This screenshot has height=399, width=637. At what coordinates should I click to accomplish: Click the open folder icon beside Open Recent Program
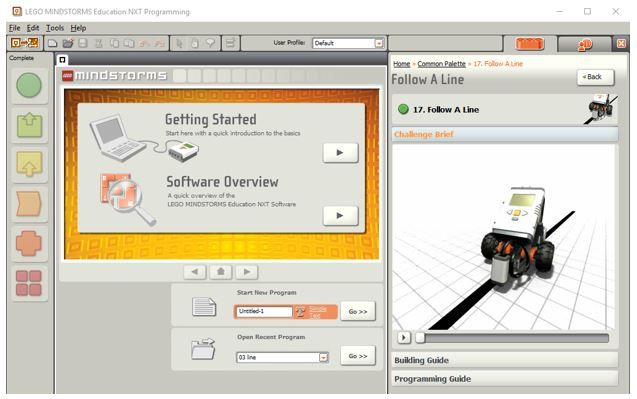[204, 349]
